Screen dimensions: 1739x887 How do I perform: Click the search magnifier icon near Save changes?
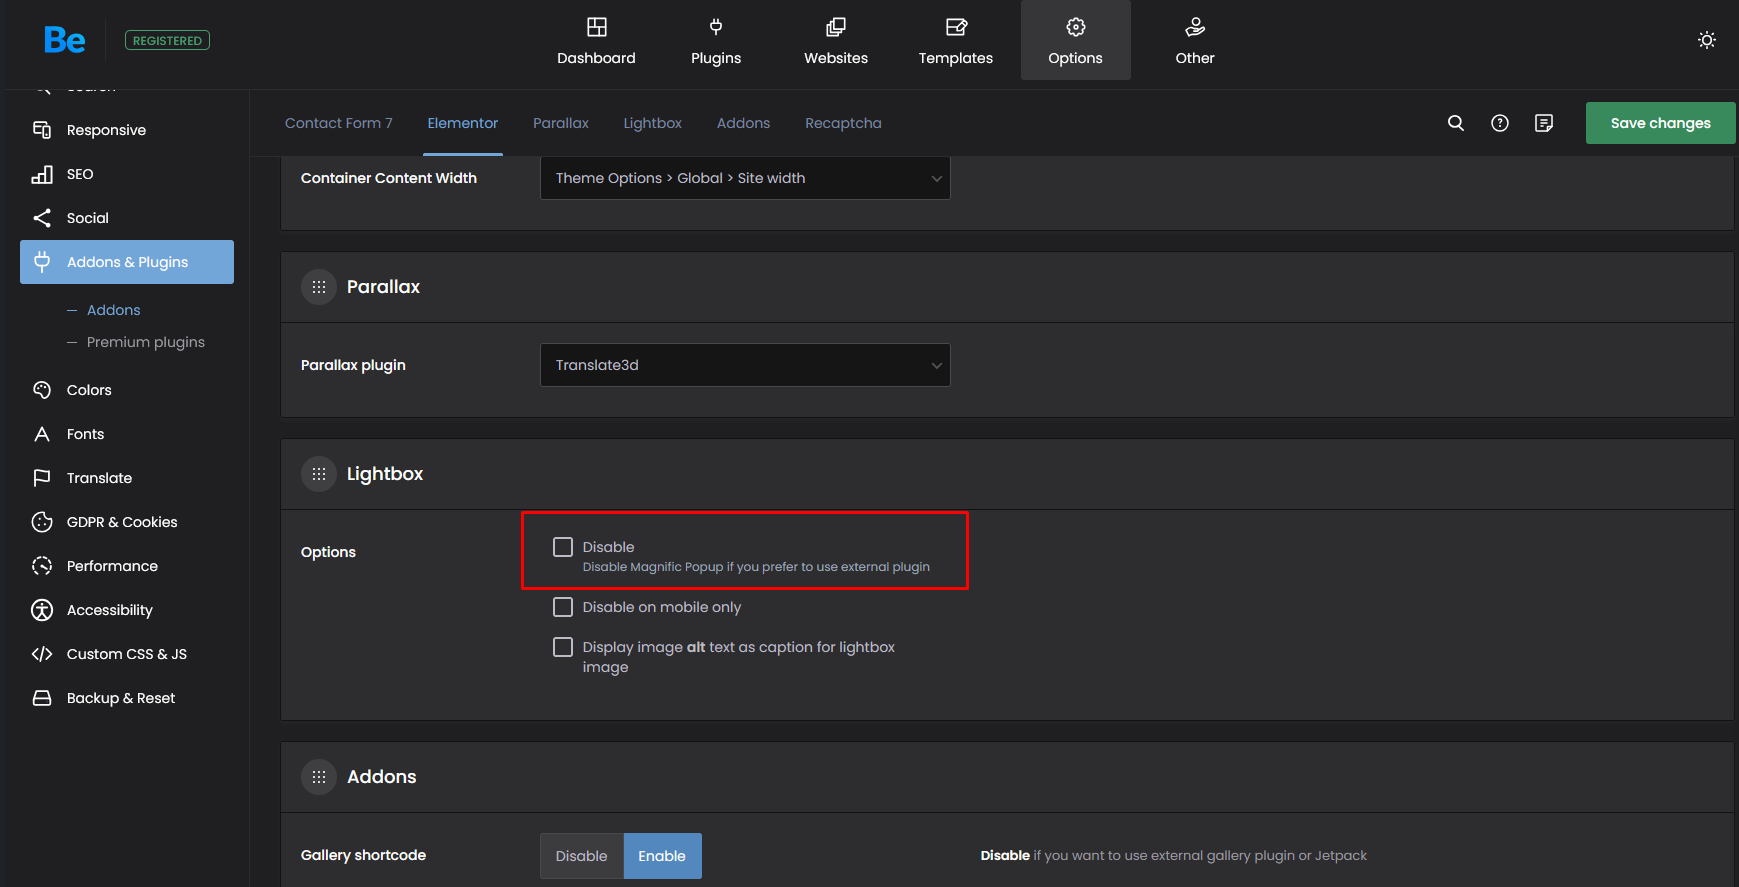click(x=1456, y=123)
